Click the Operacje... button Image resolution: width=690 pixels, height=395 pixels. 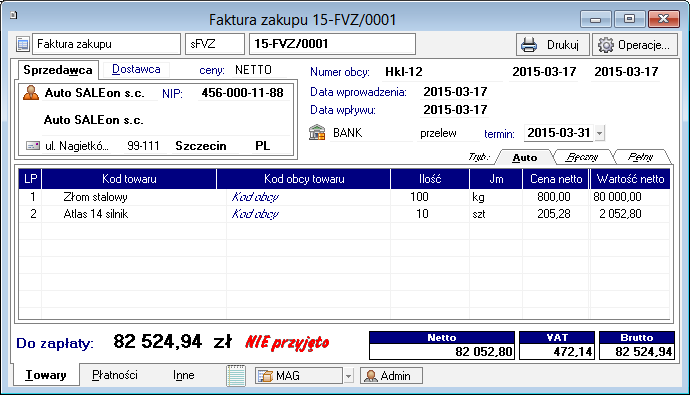[635, 45]
